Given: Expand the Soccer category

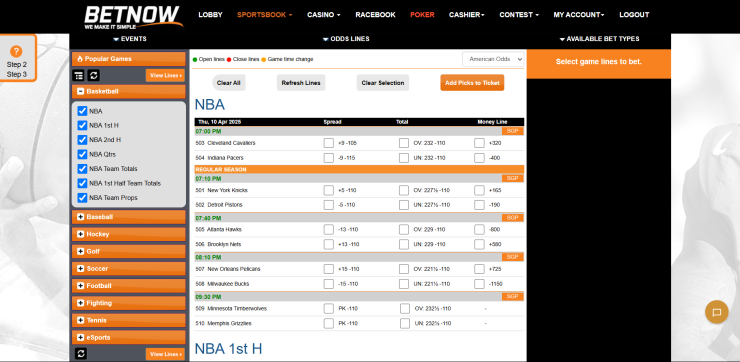Looking at the screenshot, I should click(x=129, y=269).
